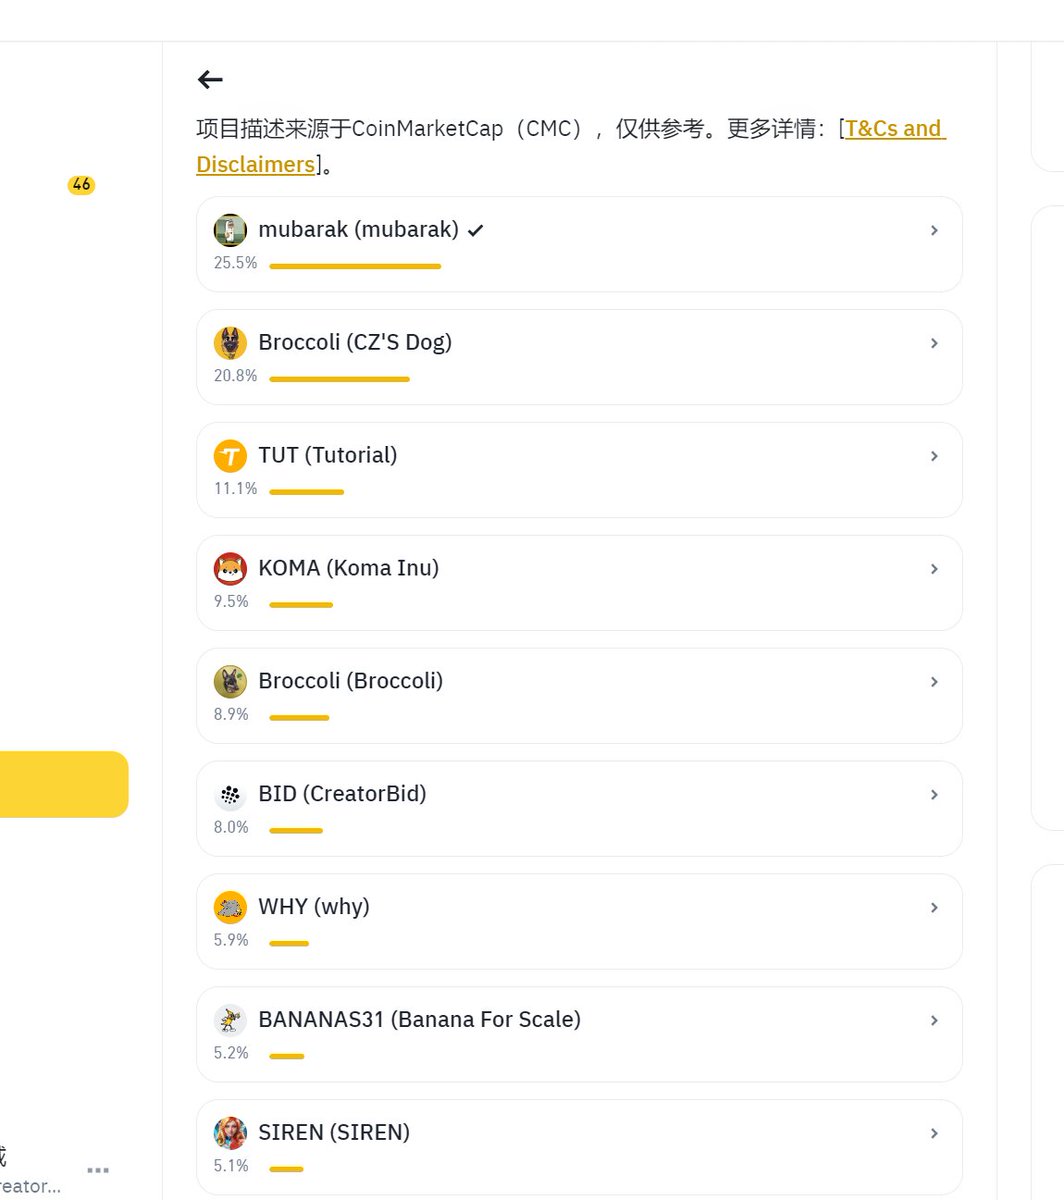Click the 20.8% vote percentage

click(x=235, y=376)
